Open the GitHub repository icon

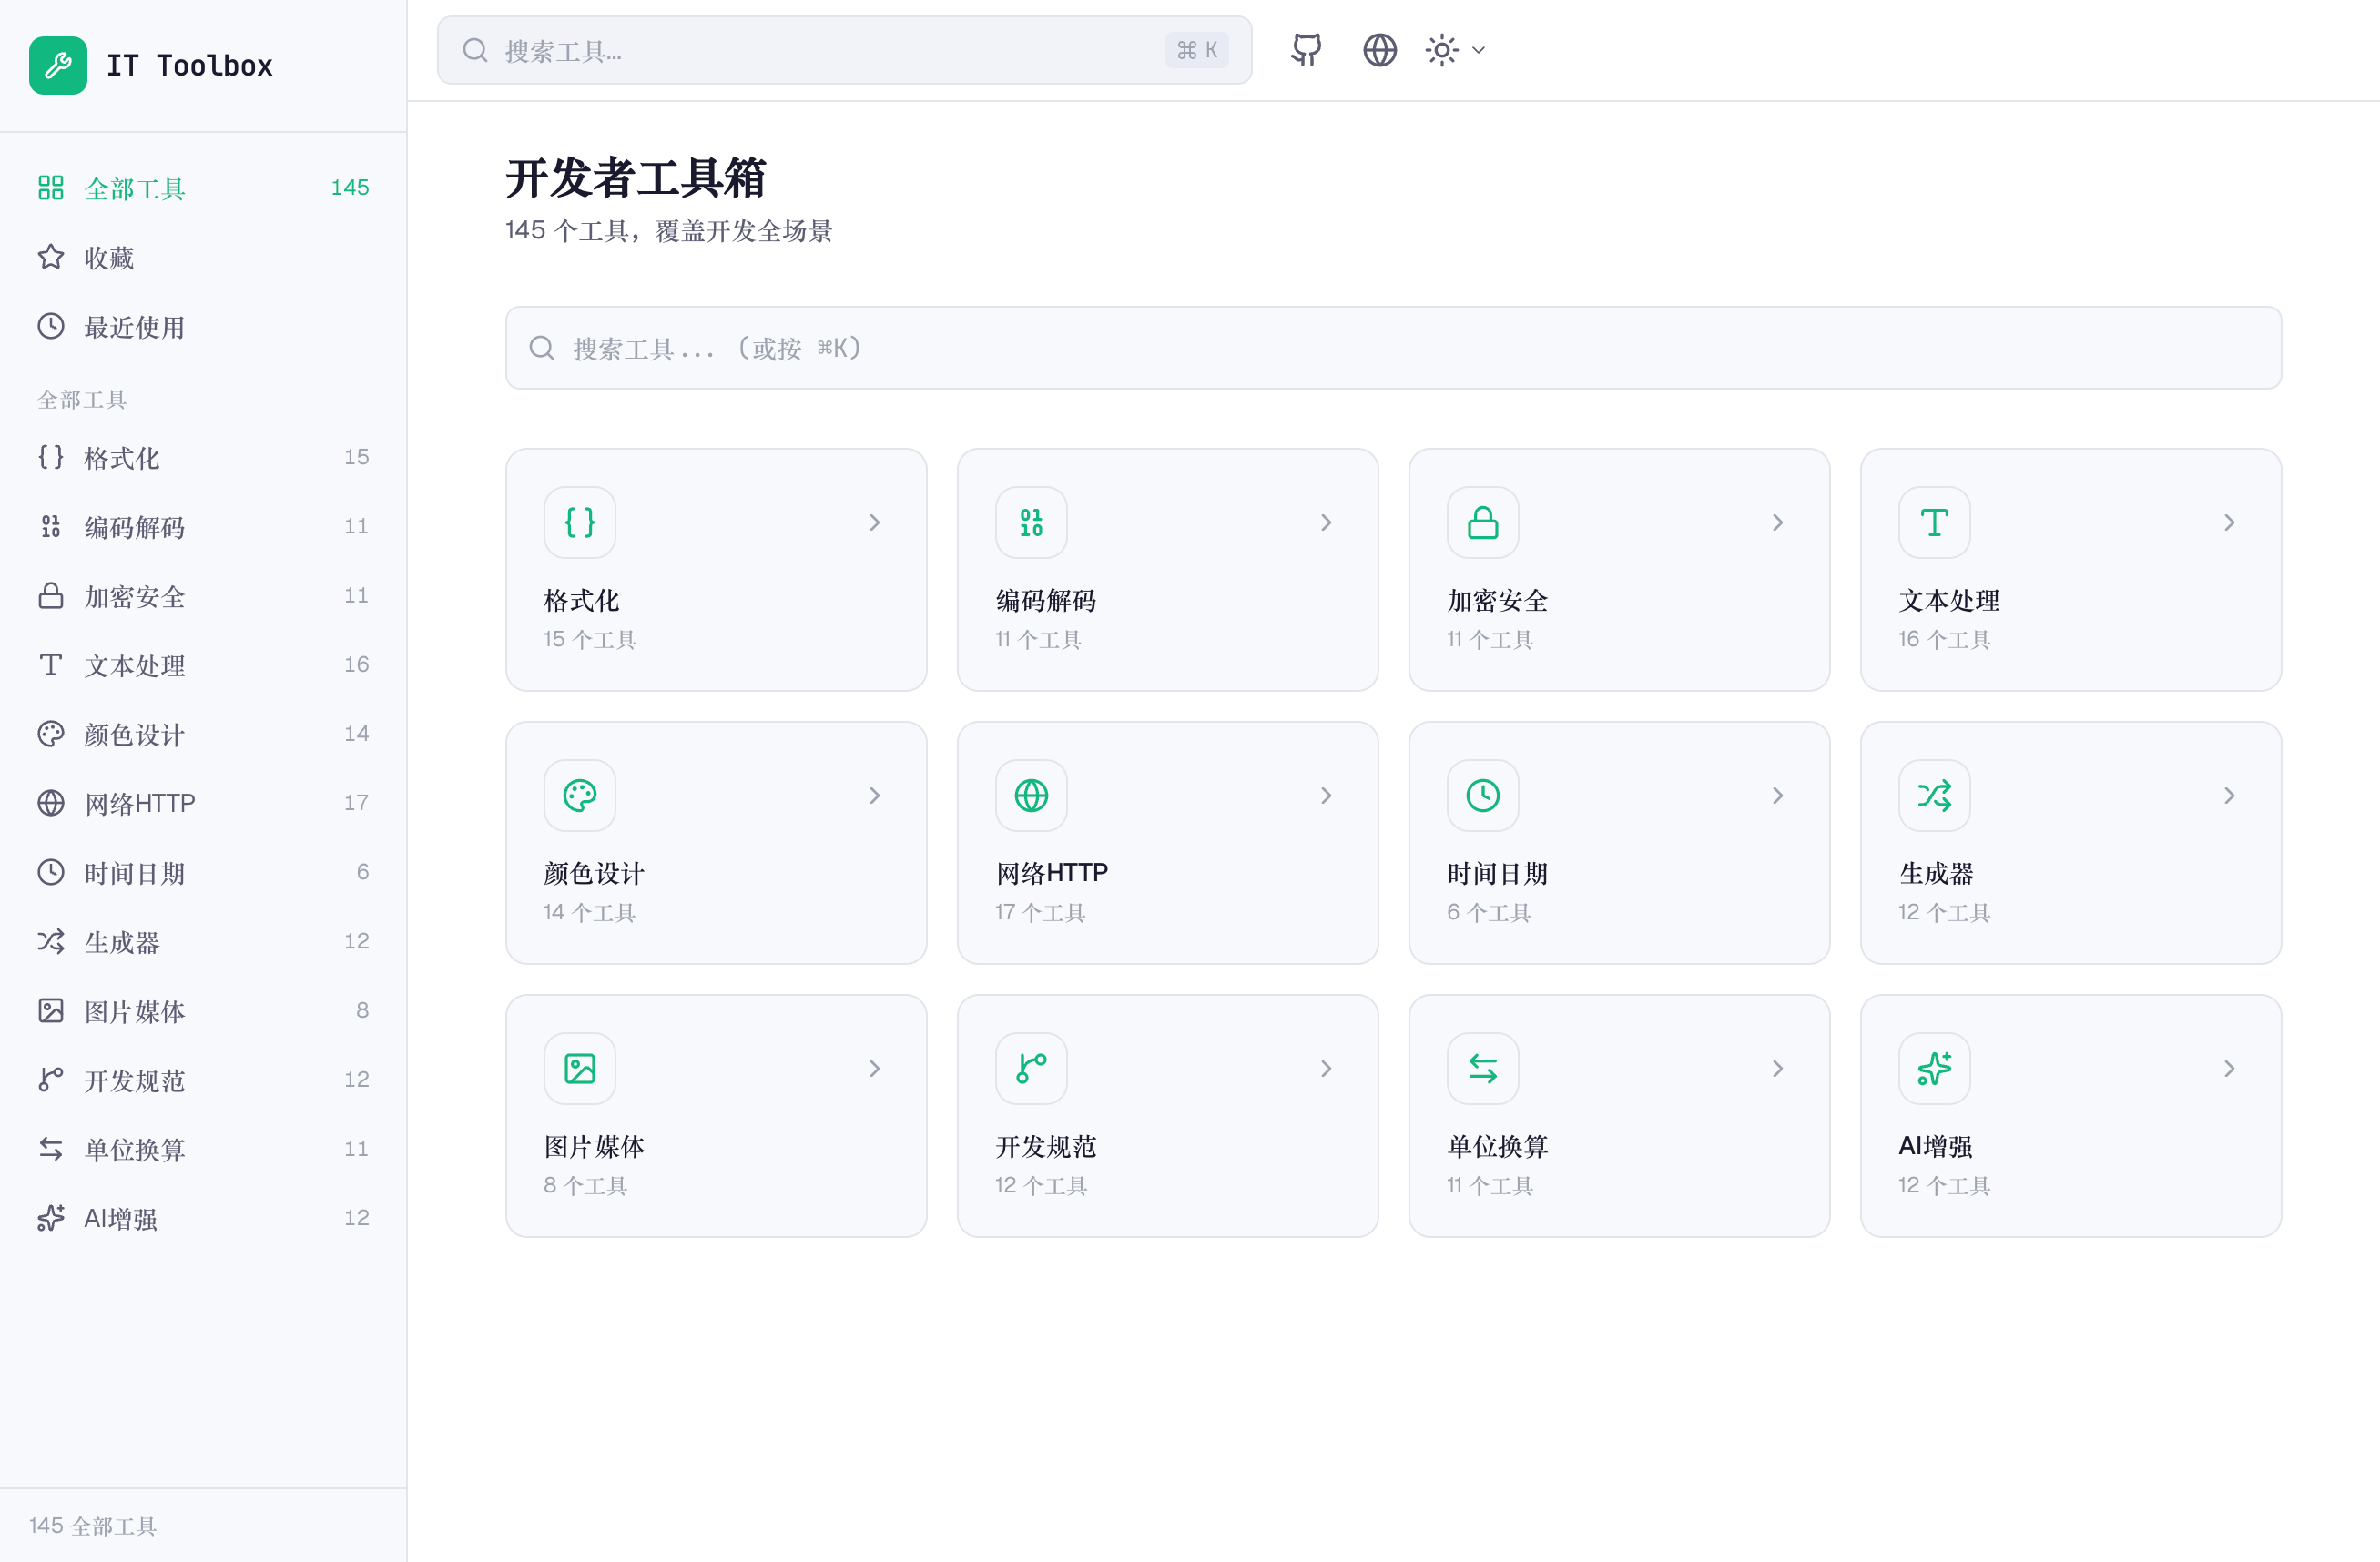tap(1307, 50)
